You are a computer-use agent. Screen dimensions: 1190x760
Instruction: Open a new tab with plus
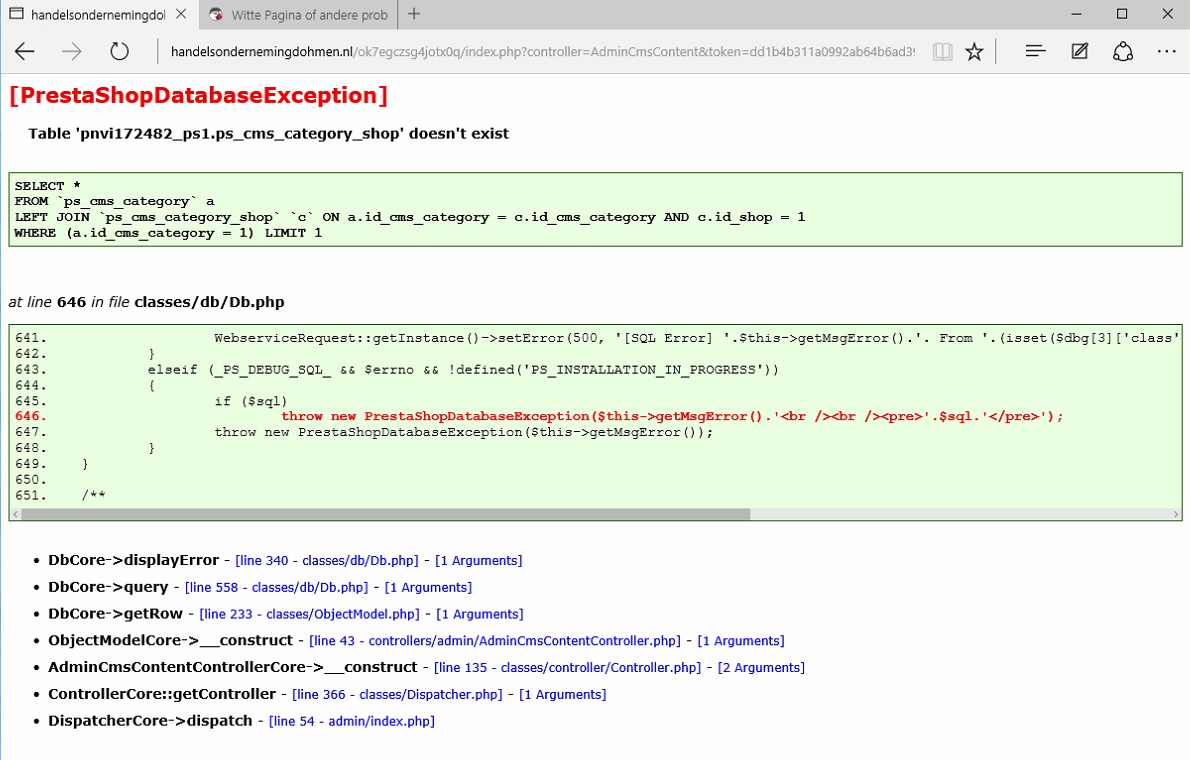(x=414, y=14)
